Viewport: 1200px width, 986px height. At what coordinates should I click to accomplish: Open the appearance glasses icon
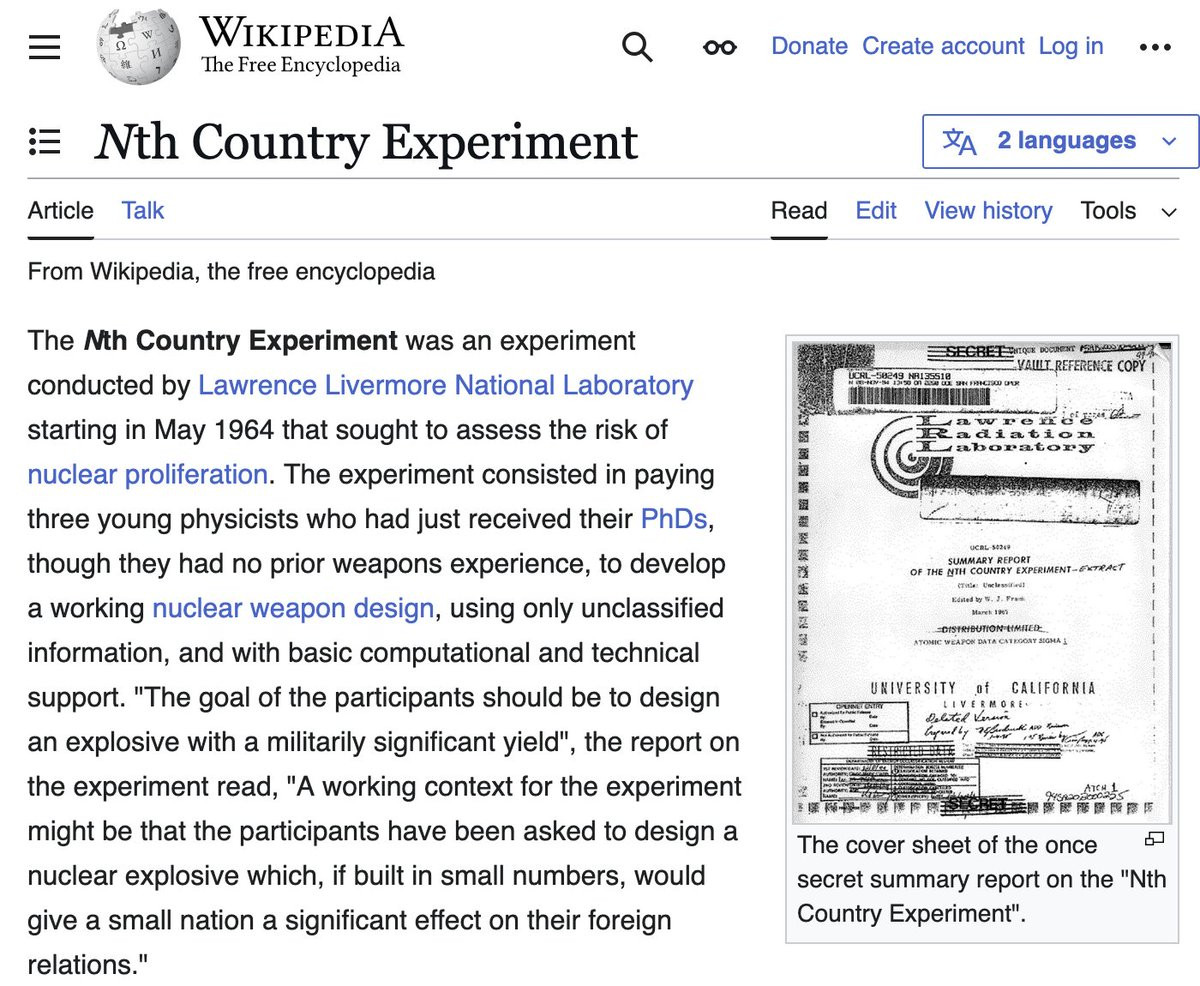[x=719, y=47]
